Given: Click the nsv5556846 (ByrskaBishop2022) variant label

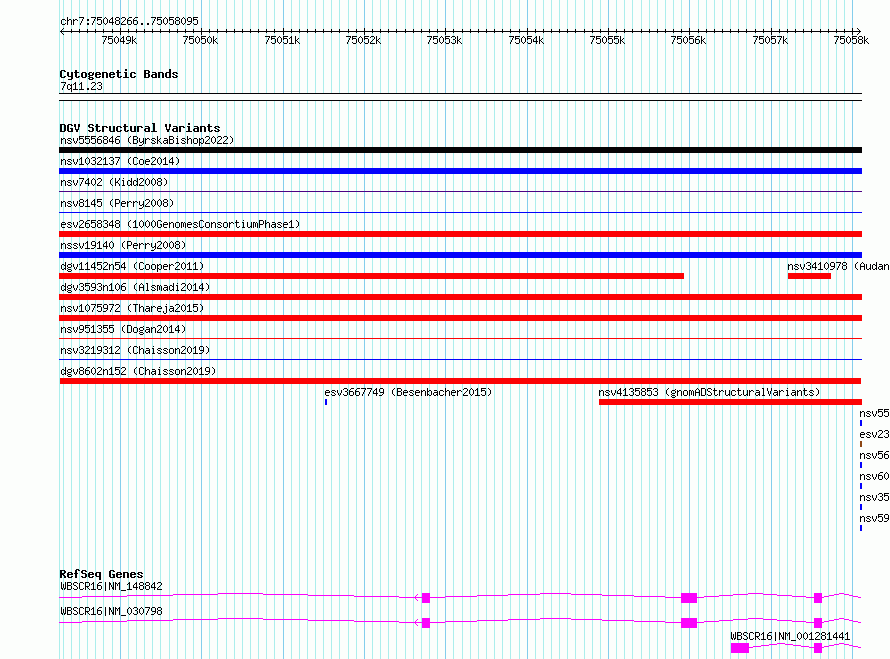Looking at the screenshot, I should [x=147, y=140].
